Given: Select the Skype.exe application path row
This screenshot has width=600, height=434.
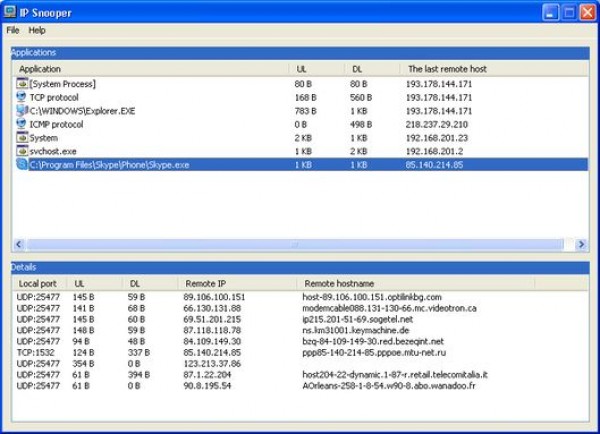Looking at the screenshot, I should coord(300,165).
